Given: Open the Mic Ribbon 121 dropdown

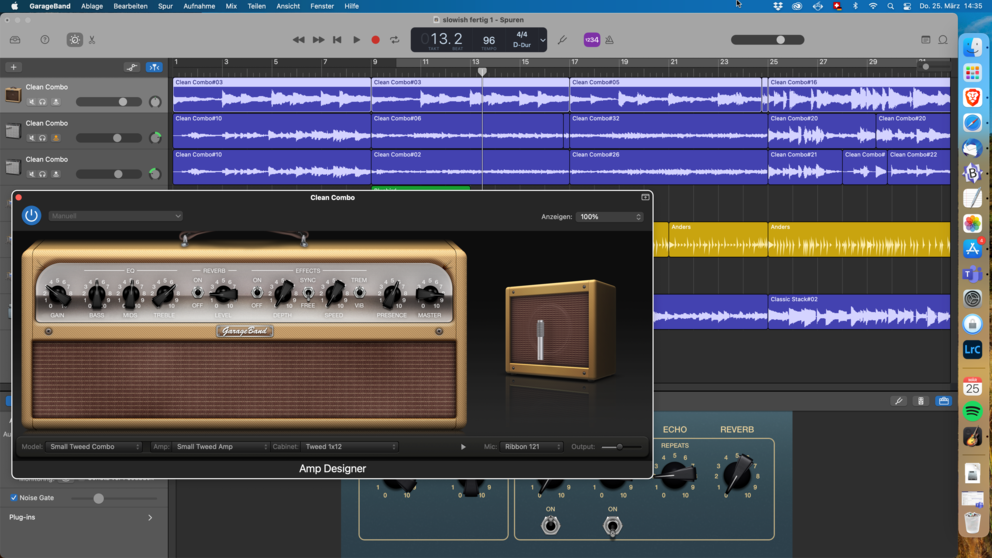Looking at the screenshot, I should [x=531, y=447].
